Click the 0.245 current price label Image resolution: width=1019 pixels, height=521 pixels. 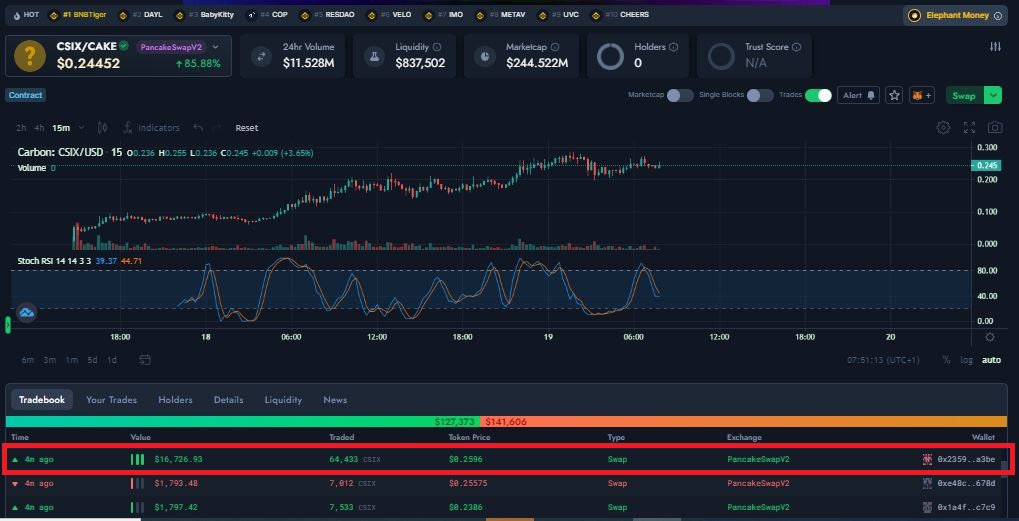pos(988,166)
